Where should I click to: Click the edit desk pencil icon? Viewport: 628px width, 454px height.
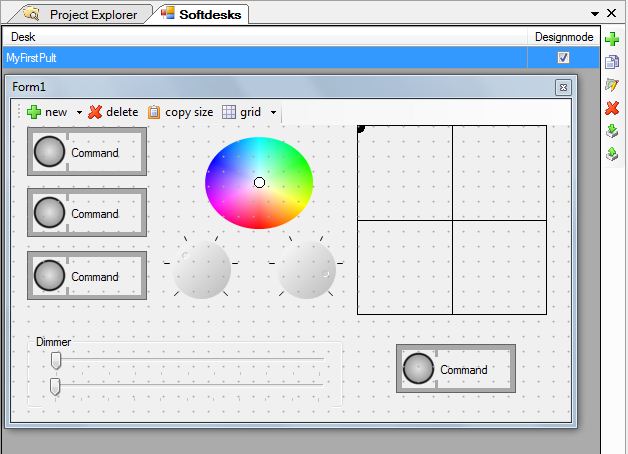tap(612, 84)
